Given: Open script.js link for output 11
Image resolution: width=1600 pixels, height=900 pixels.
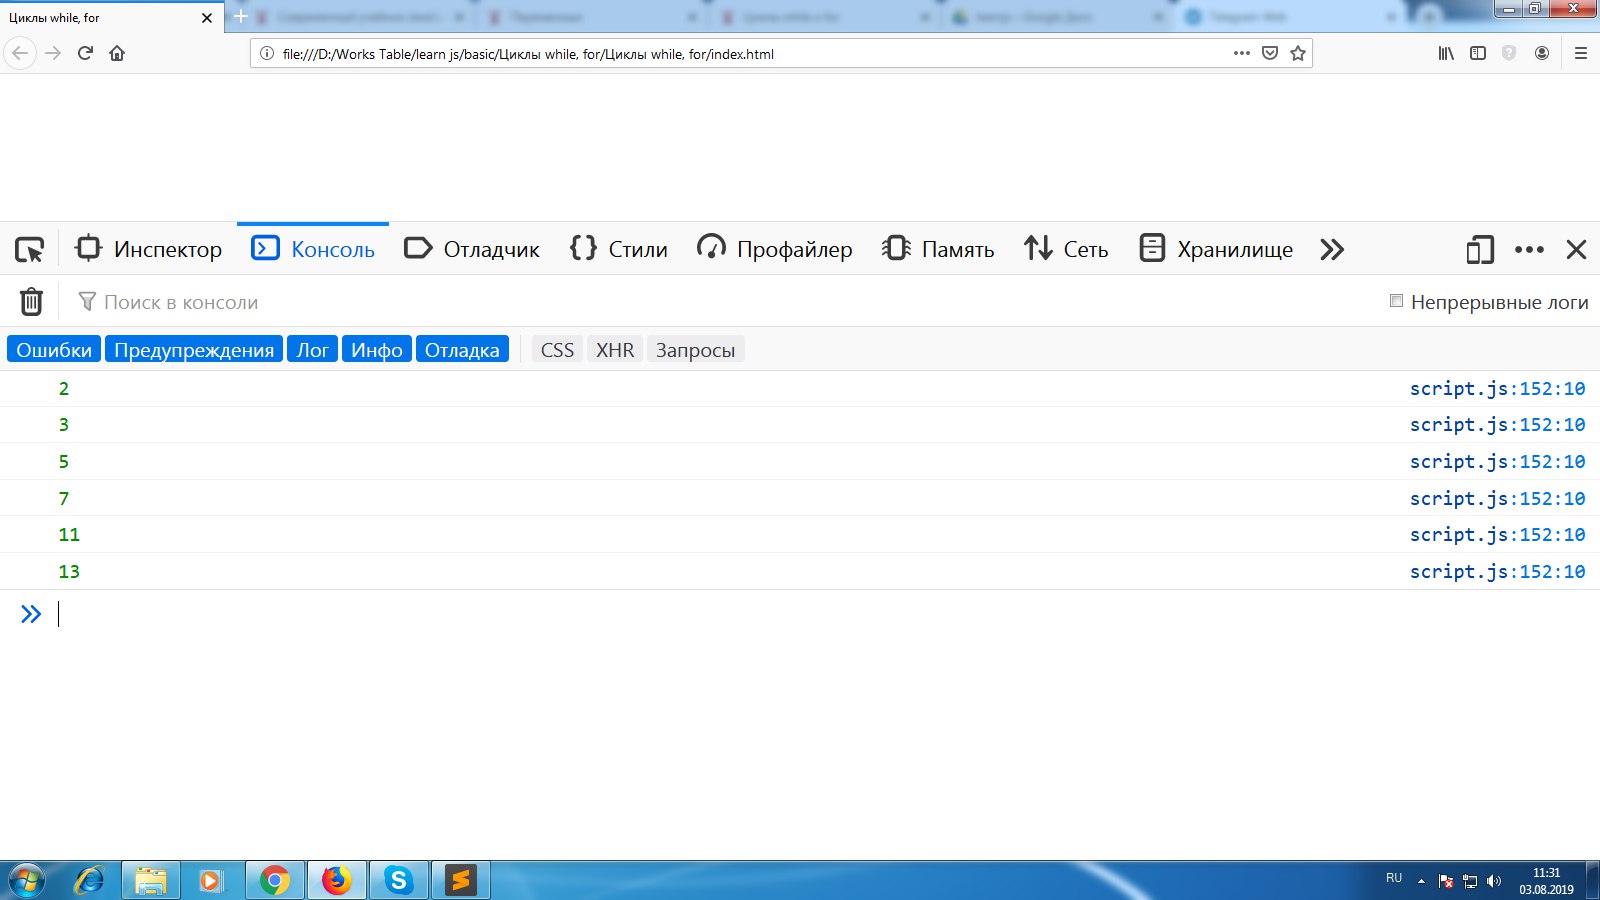Looking at the screenshot, I should click(1497, 534).
